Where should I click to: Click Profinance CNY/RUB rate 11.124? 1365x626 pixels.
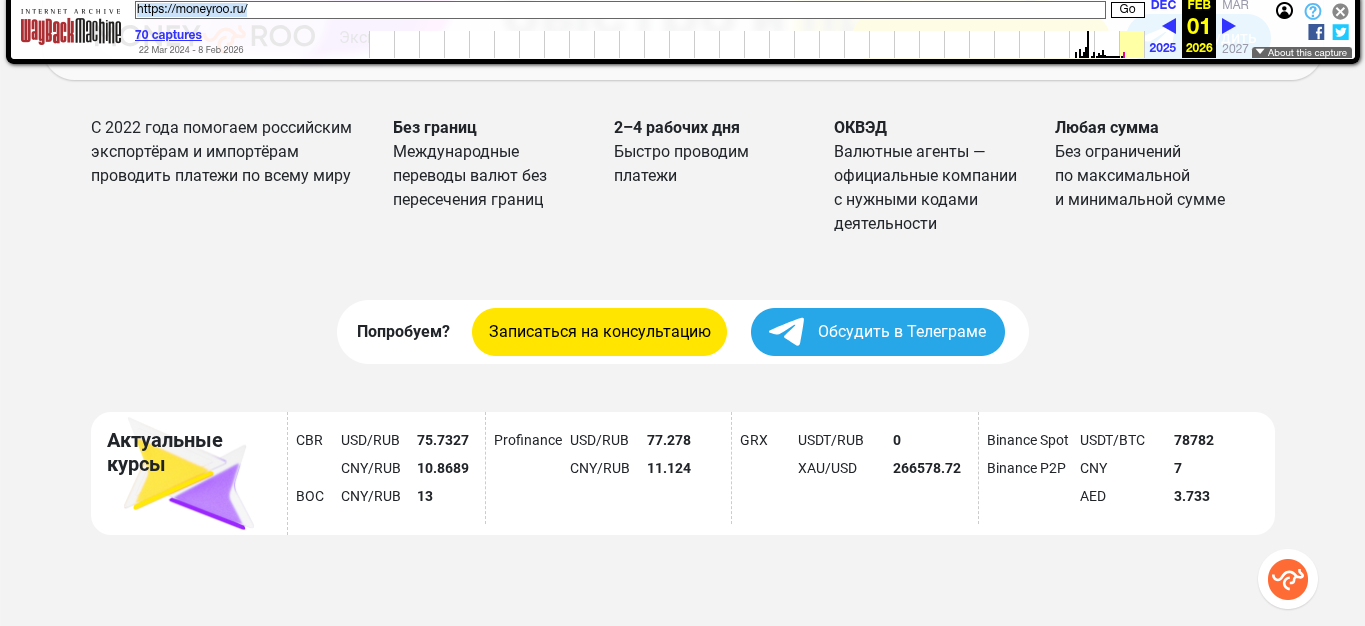click(x=669, y=468)
